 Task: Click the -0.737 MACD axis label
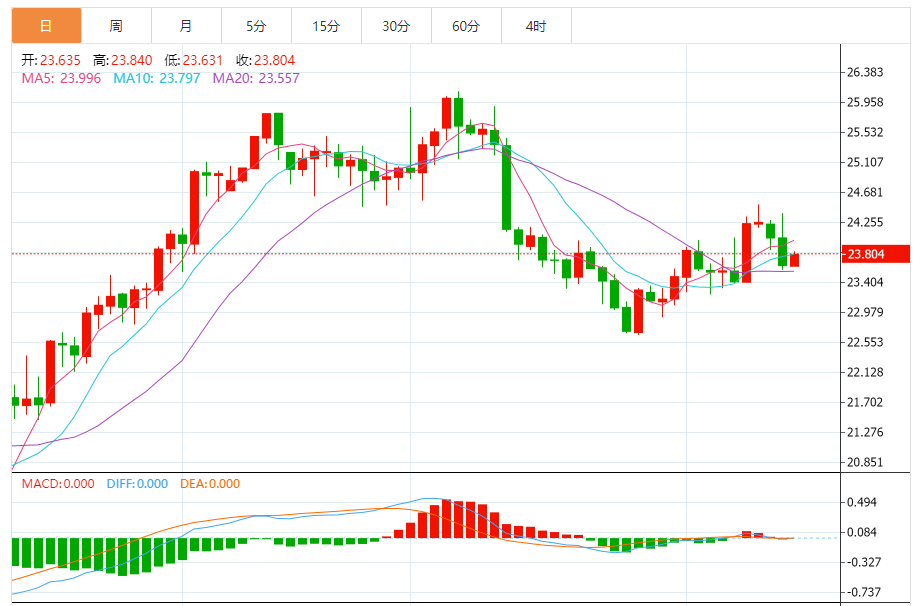click(863, 592)
